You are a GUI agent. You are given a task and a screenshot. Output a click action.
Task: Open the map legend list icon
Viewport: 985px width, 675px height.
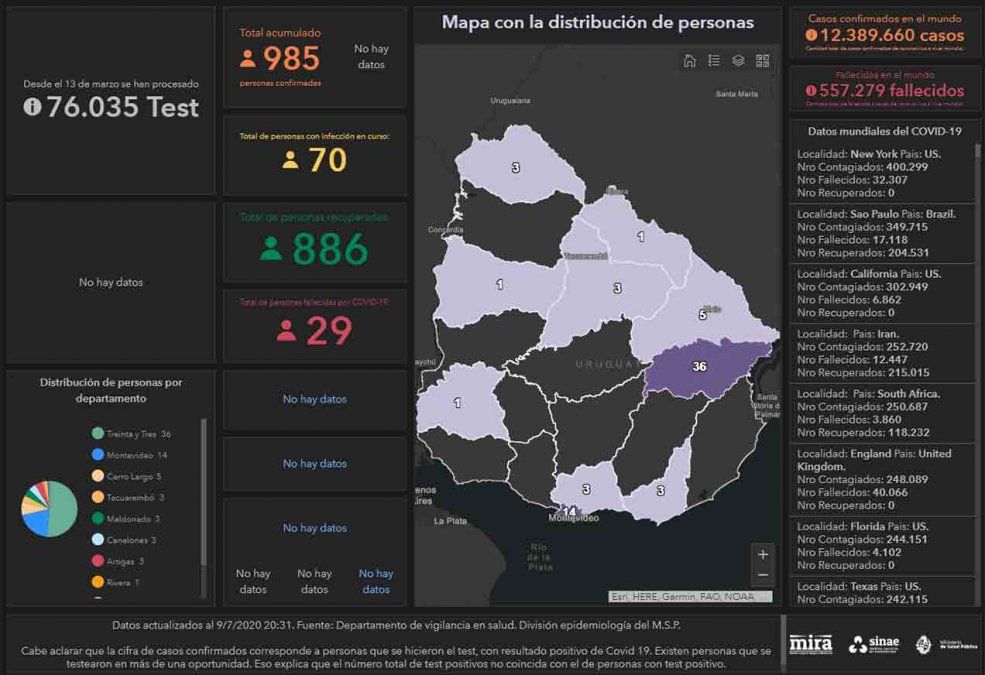[x=714, y=60]
